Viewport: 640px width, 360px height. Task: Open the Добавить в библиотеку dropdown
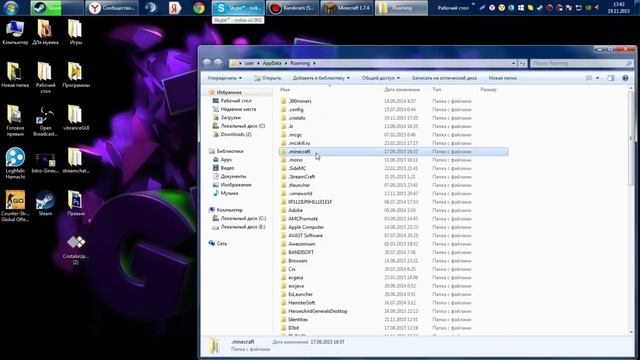tap(321, 78)
